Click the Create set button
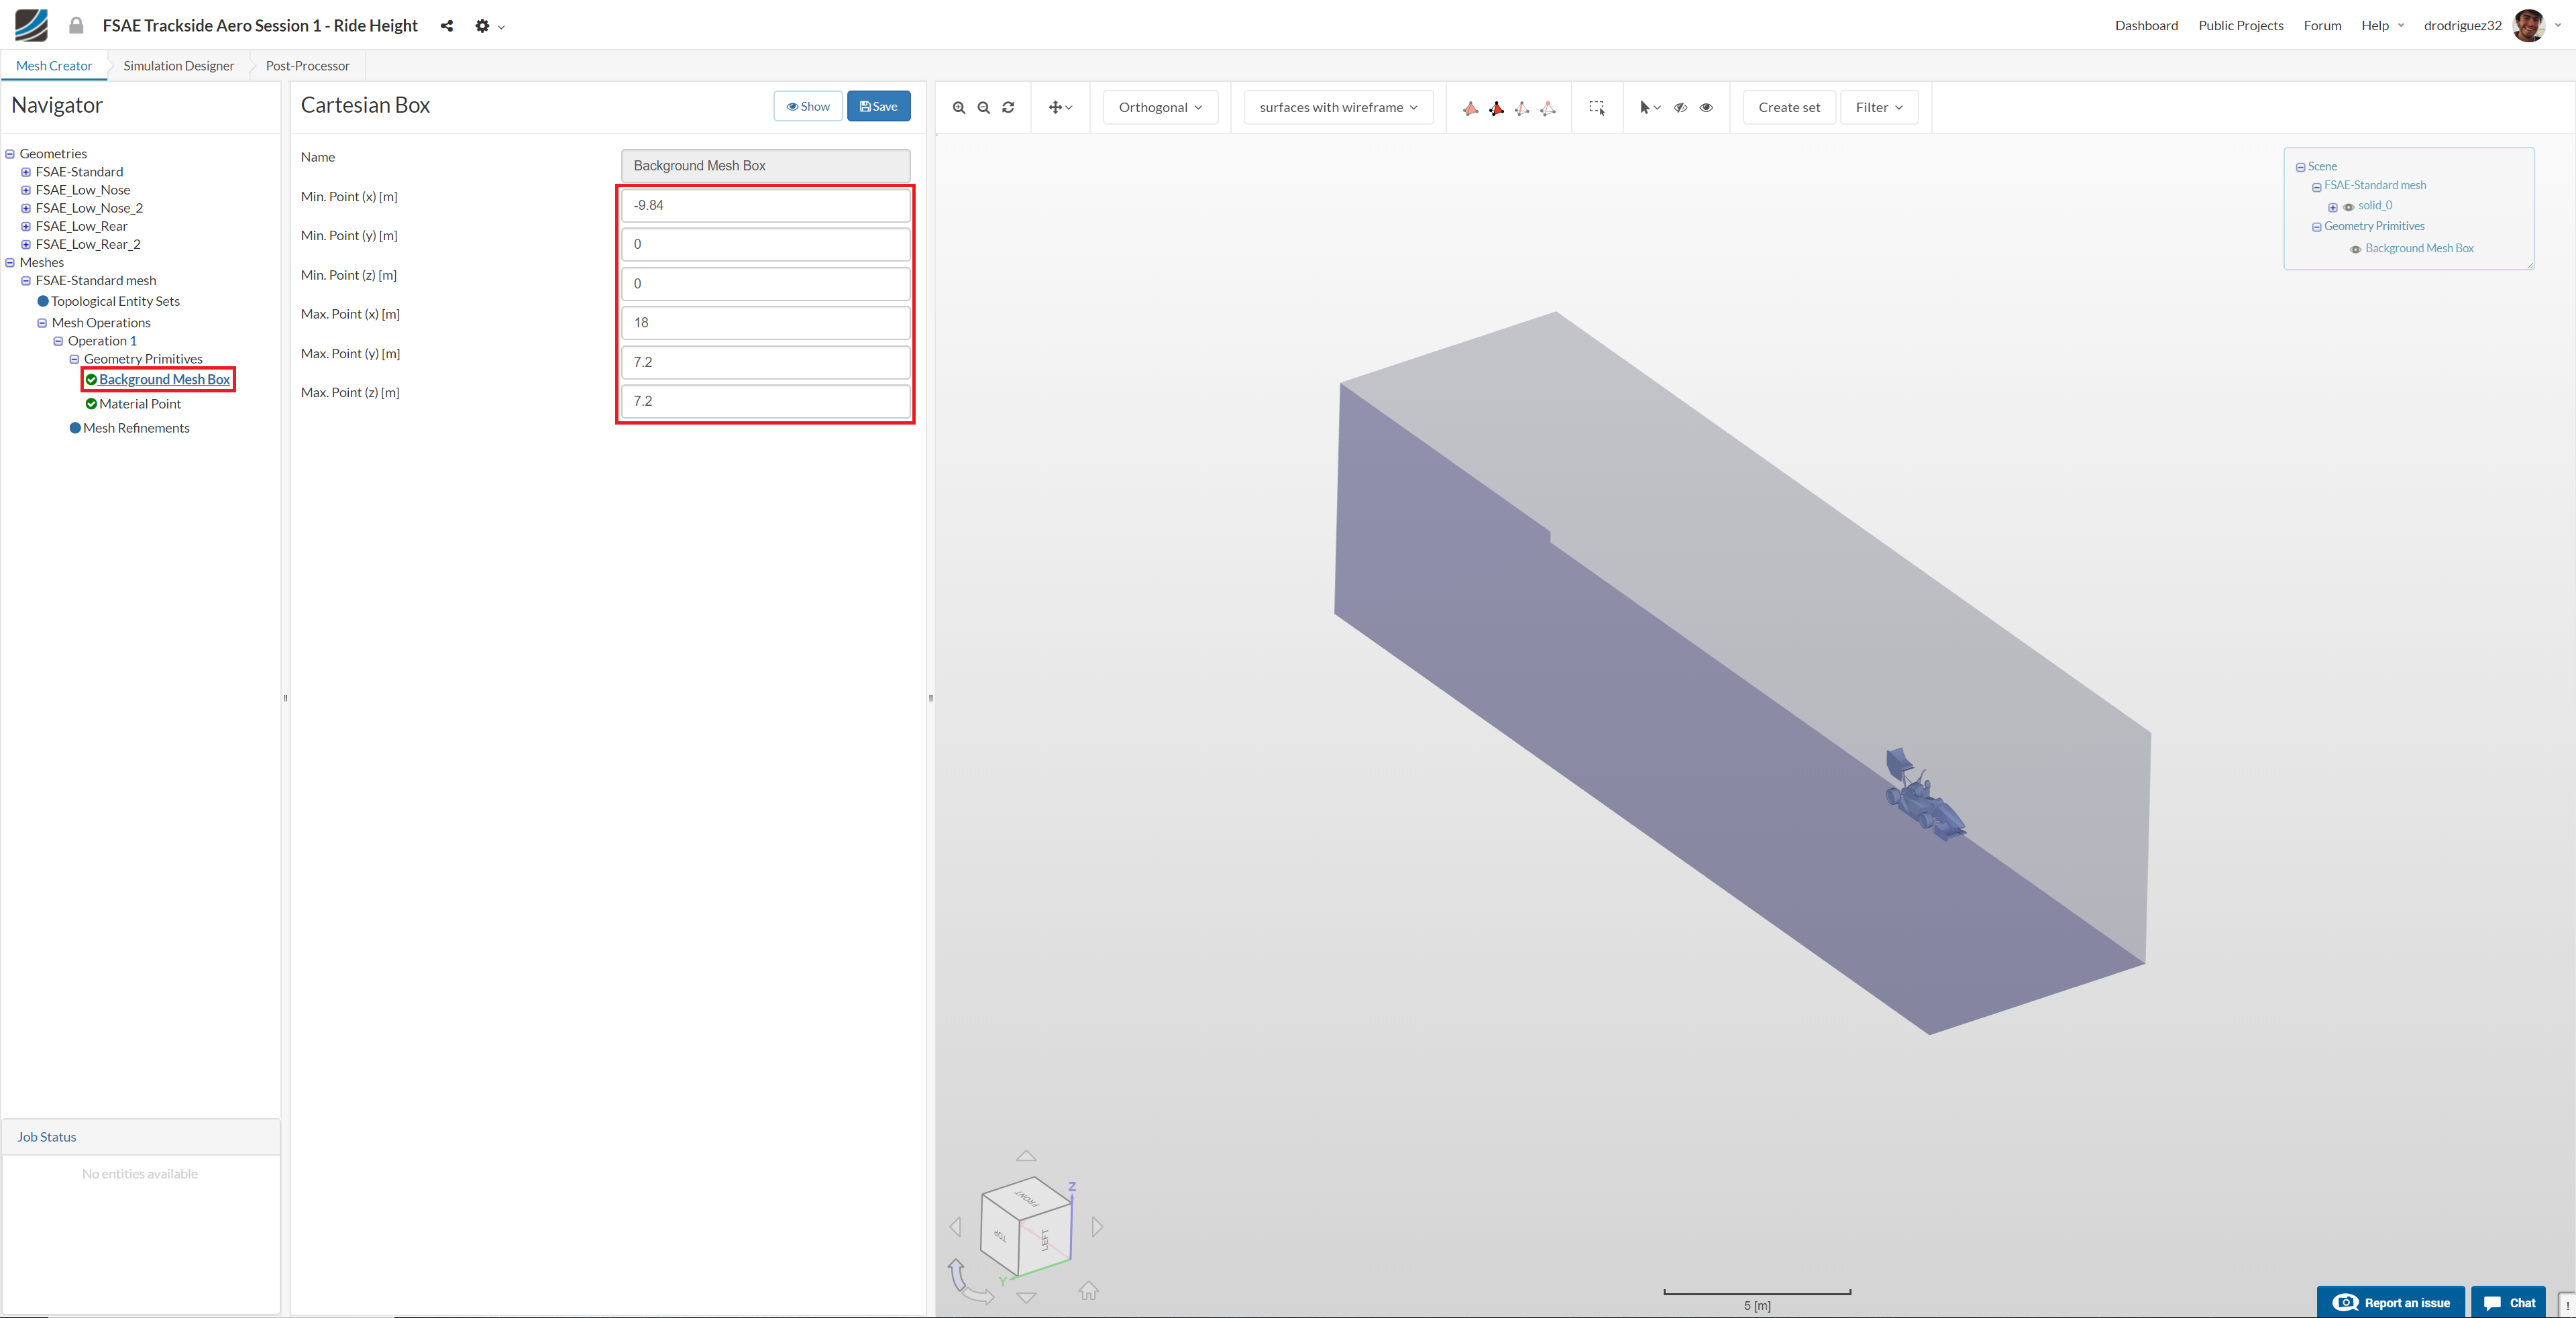Viewport: 2576px width, 1318px height. pyautogui.click(x=1788, y=108)
